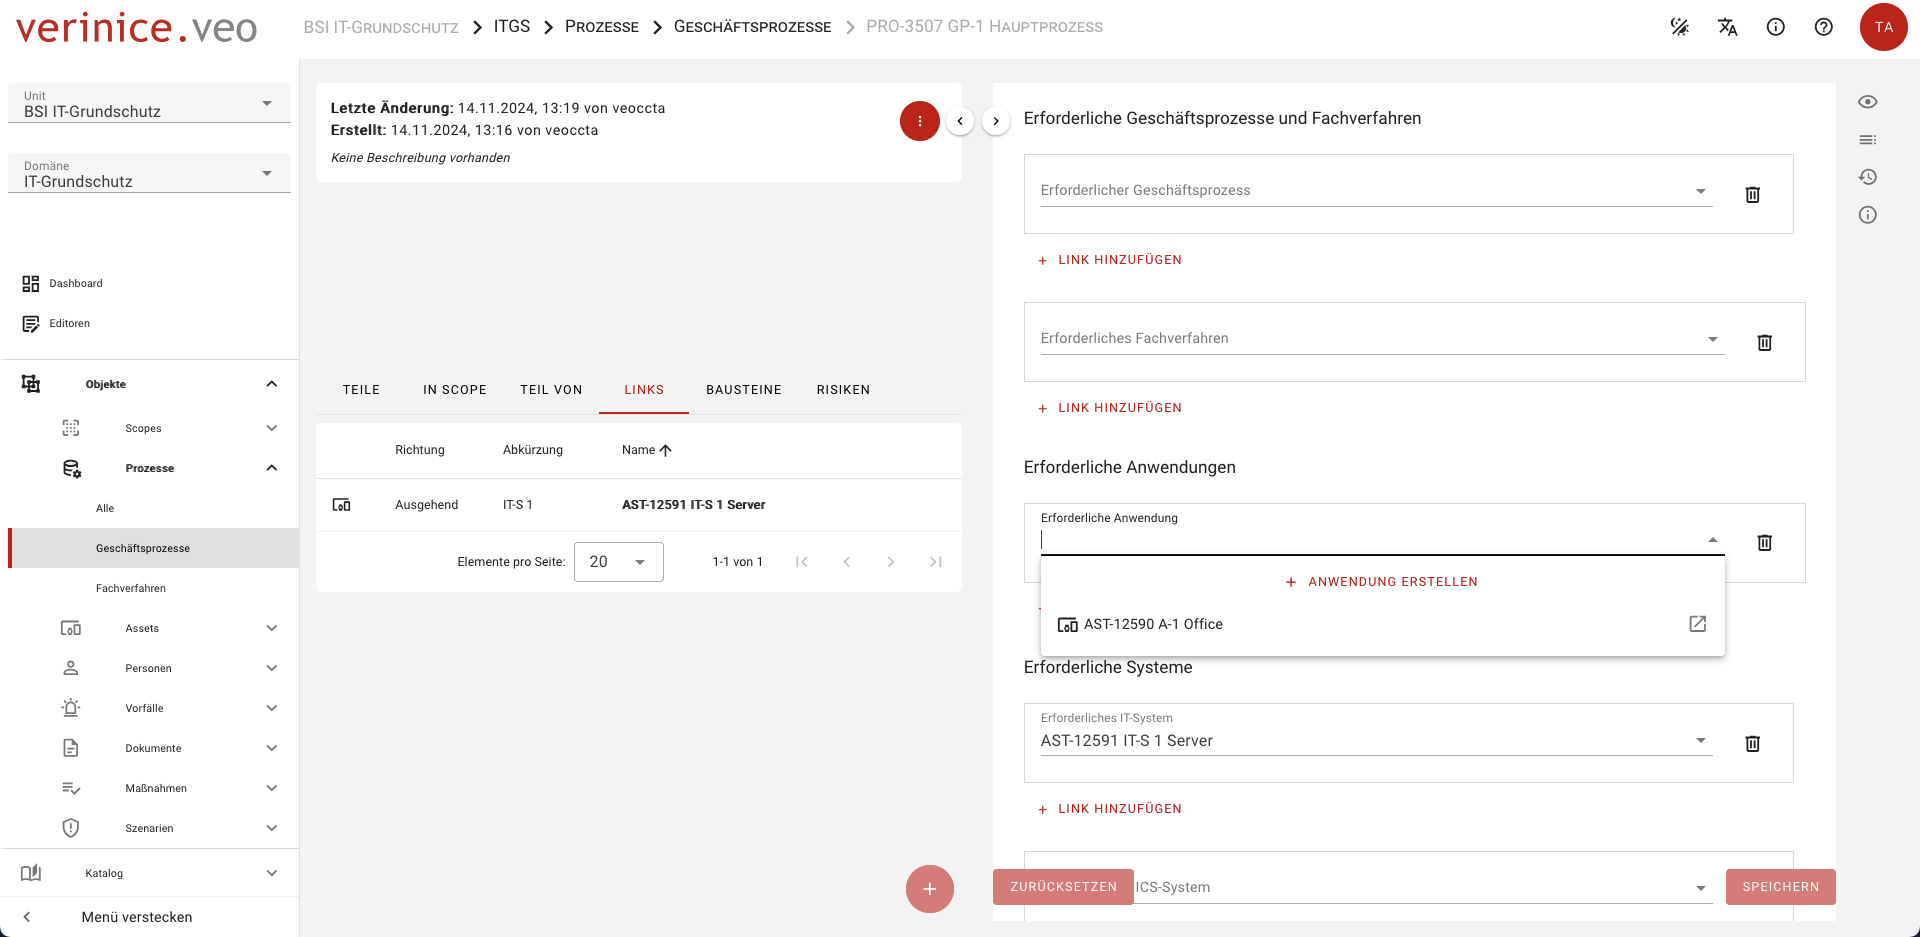Switch to the Risiken tab

point(842,390)
